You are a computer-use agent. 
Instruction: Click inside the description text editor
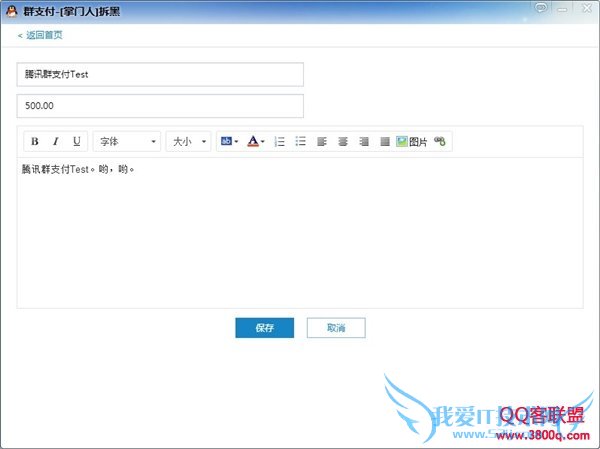click(x=300, y=233)
